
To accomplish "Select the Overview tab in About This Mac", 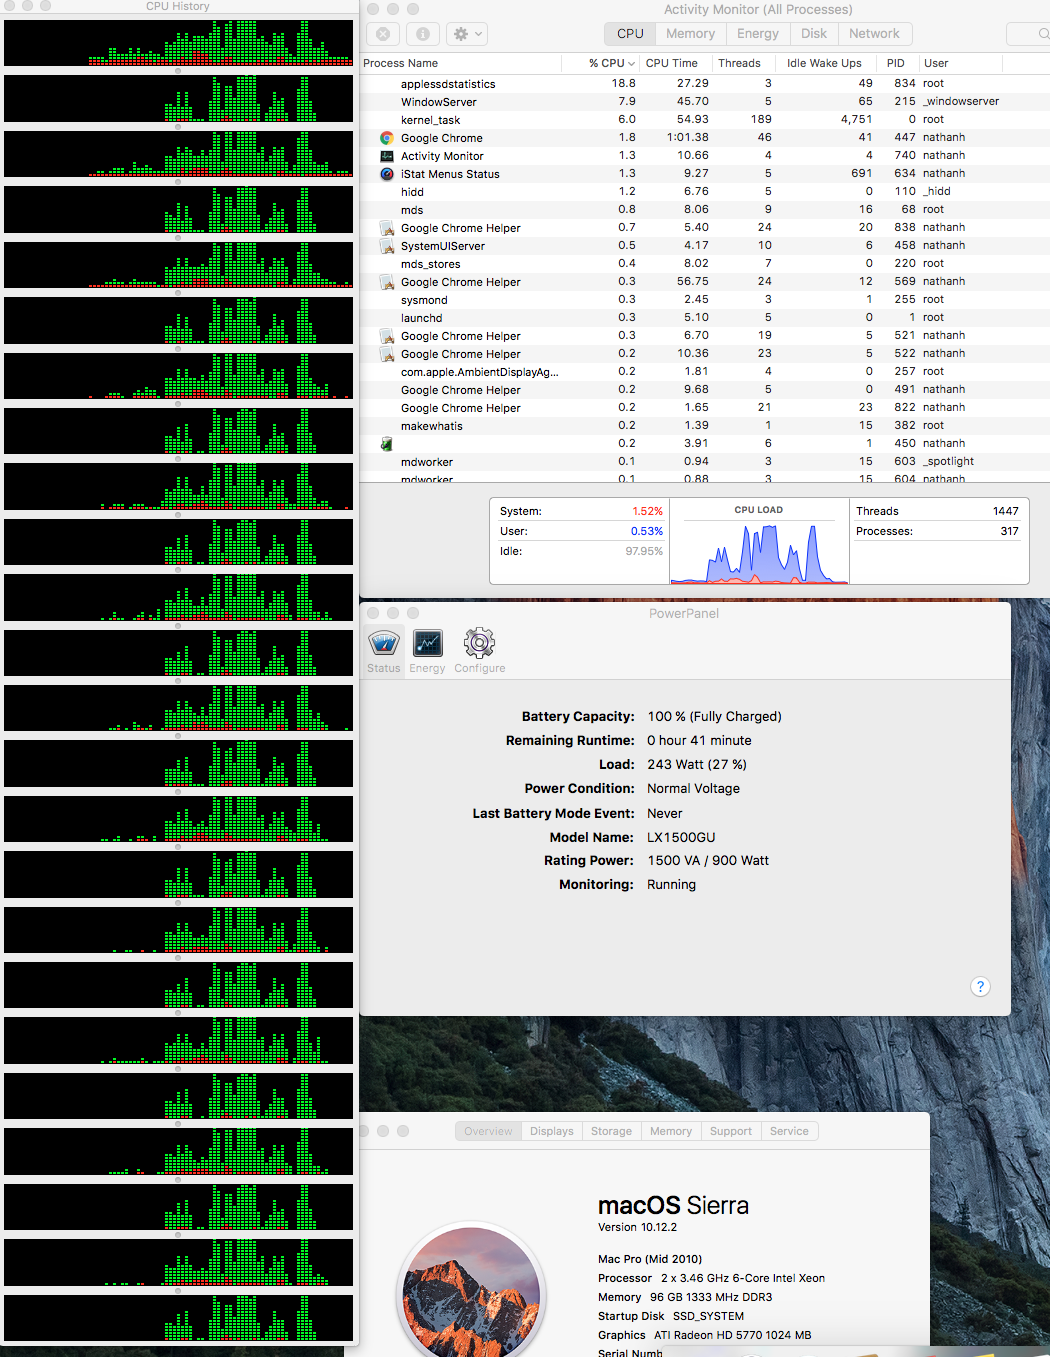I will [x=488, y=1131].
